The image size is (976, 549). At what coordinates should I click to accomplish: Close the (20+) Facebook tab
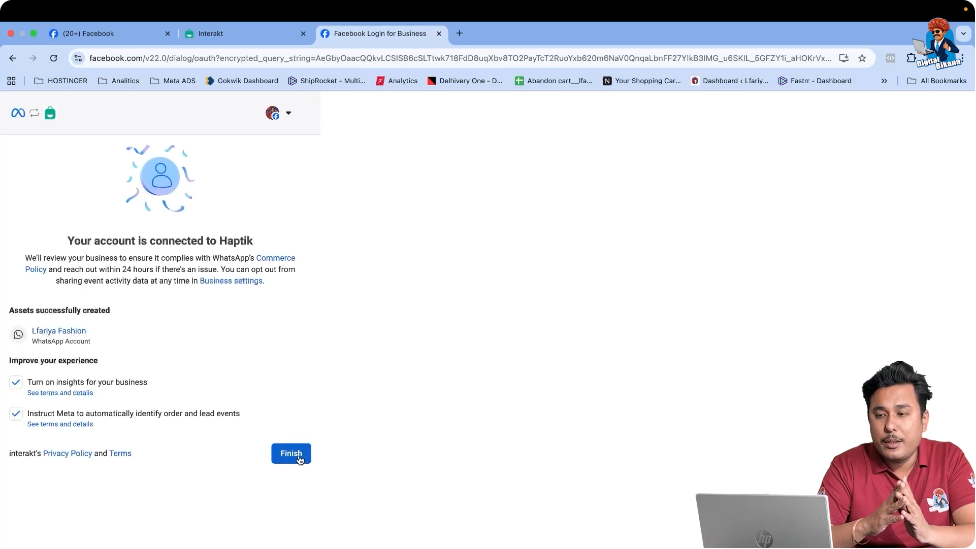(x=167, y=34)
